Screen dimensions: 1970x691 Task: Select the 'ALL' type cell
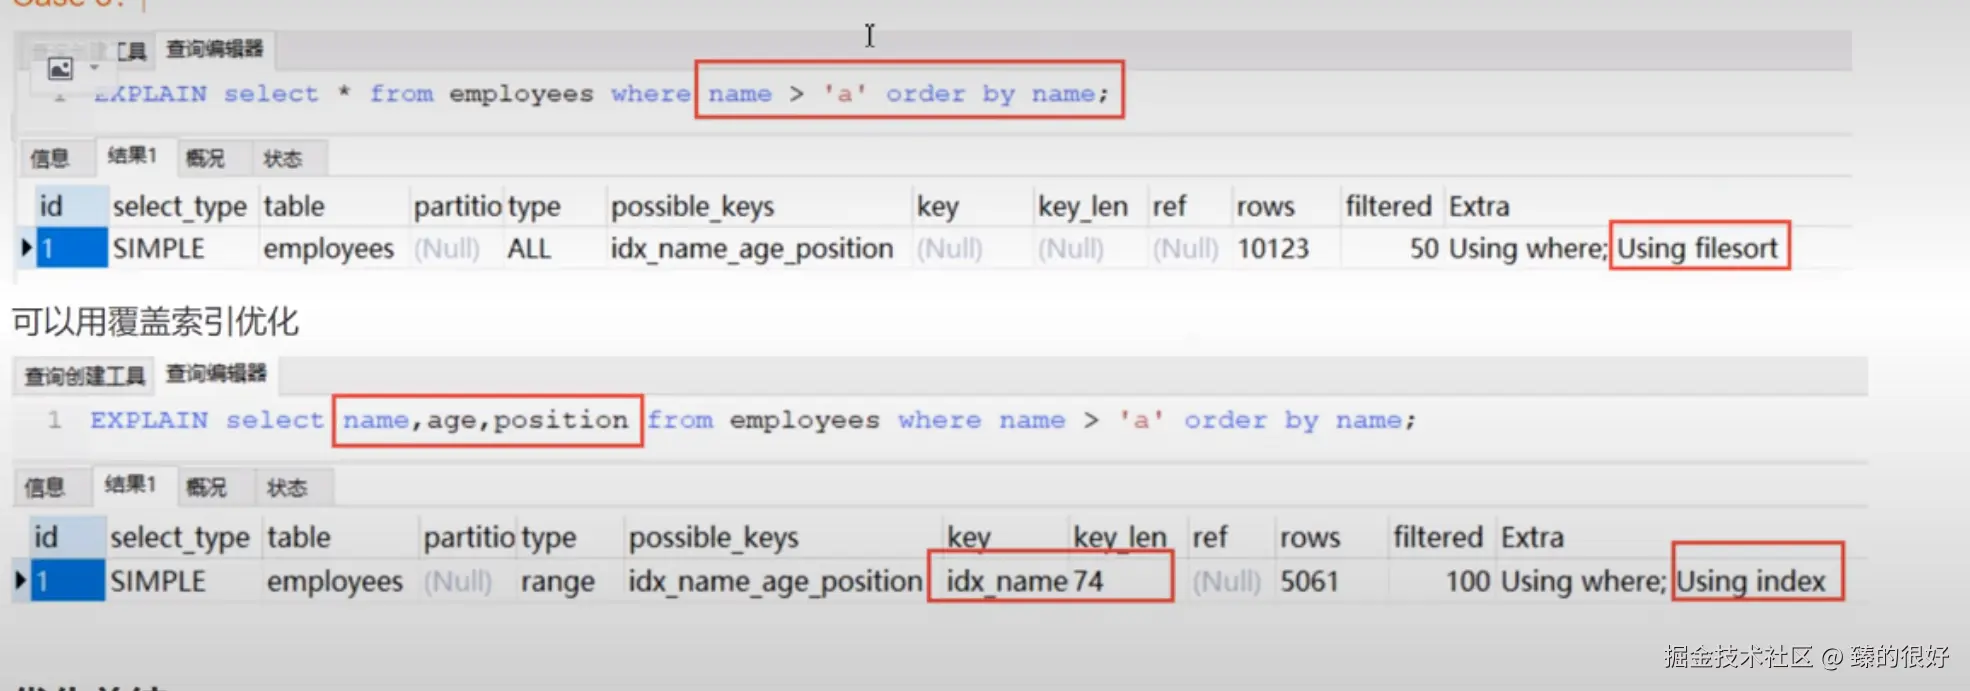pos(529,248)
